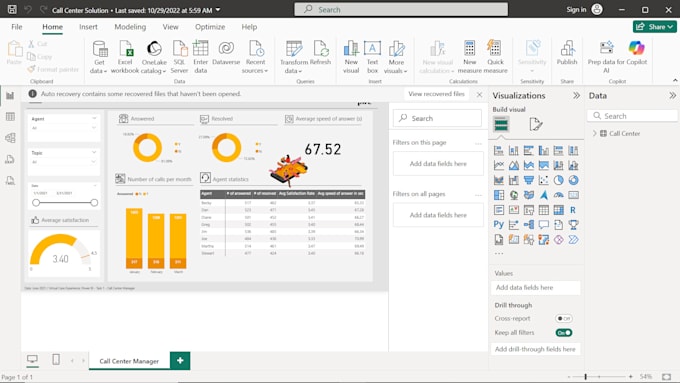Switch to the Insert ribbon tab
This screenshot has width=680, height=383.
[x=88, y=27]
